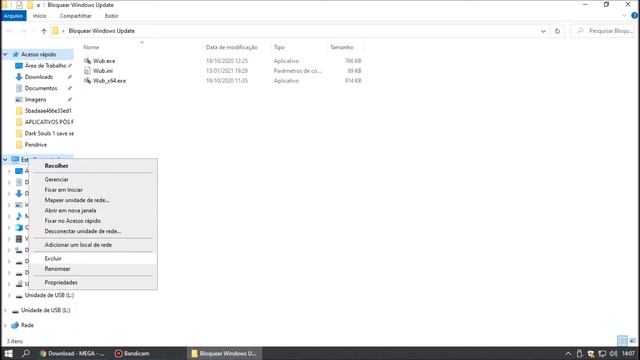This screenshot has height=360, width=640.
Task: Expand the Rede tree node
Action: click(x=5, y=325)
